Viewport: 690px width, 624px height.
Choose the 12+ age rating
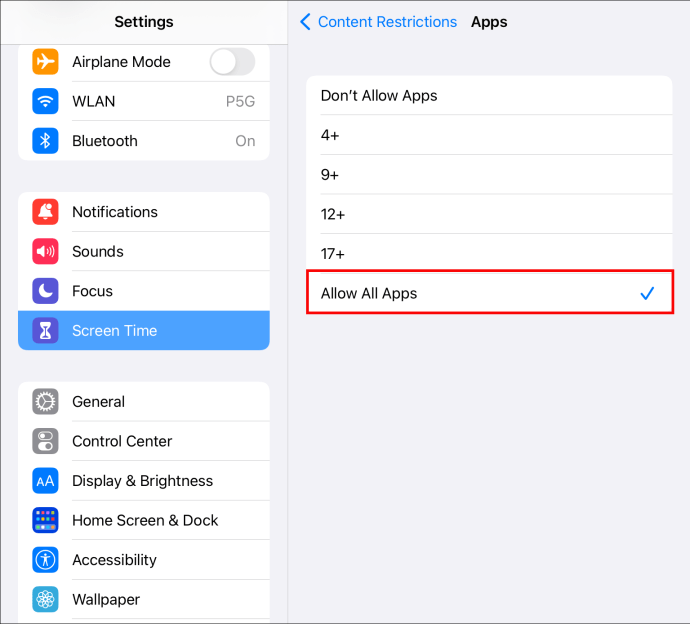coord(488,214)
